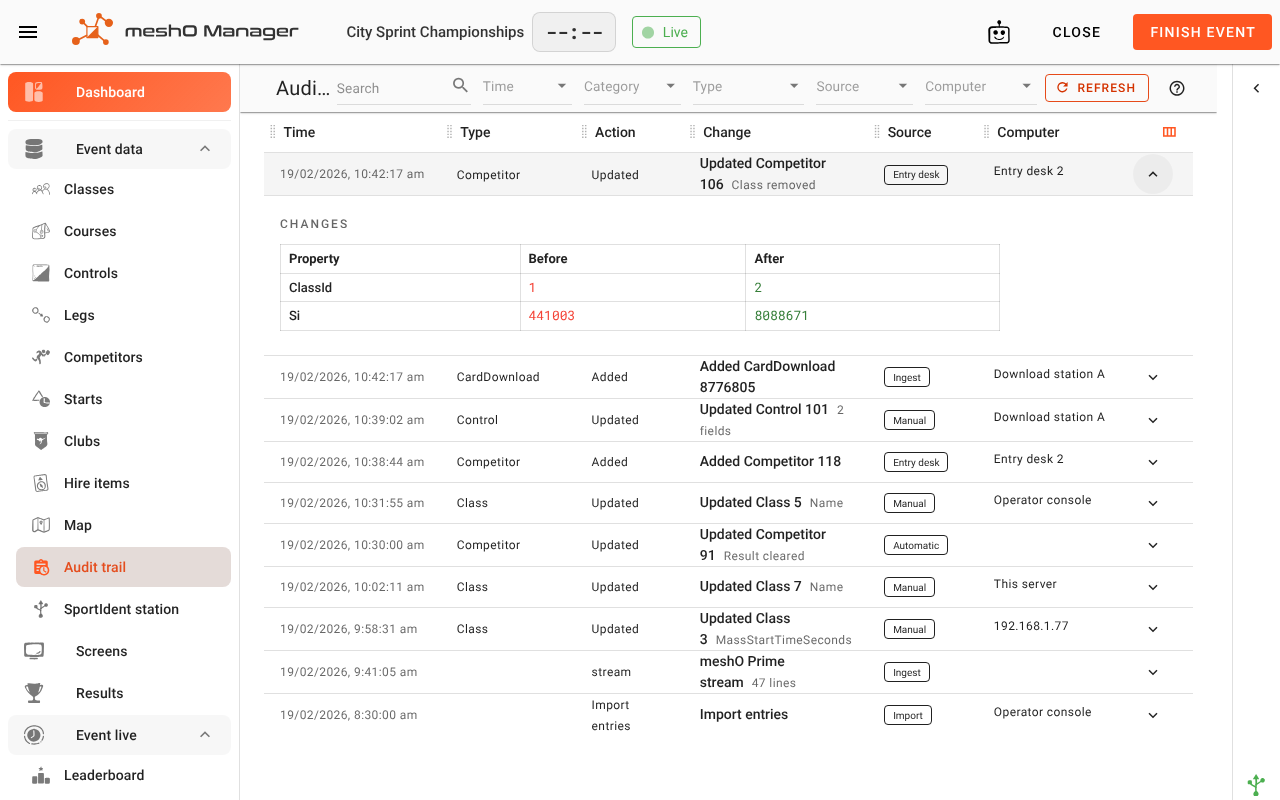Image resolution: width=1280 pixels, height=800 pixels.
Task: Open Hire items page
Action: tap(124, 483)
